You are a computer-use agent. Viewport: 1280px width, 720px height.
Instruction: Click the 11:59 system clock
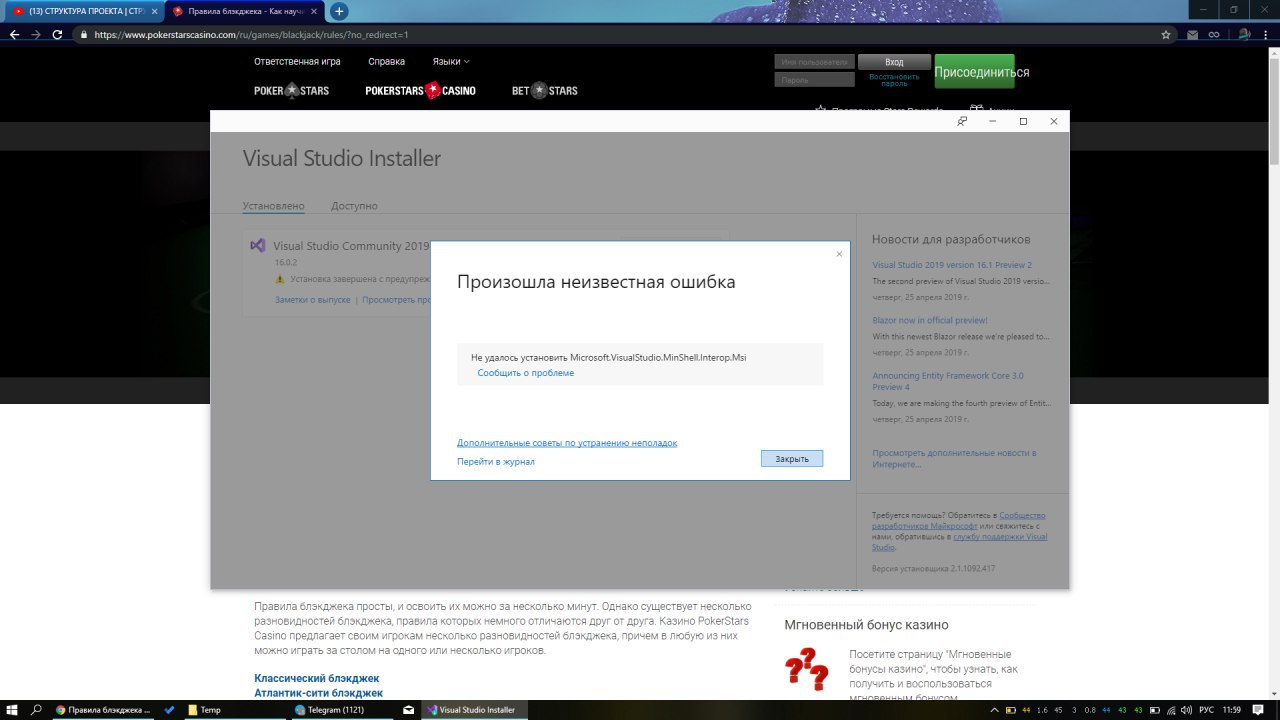click(1232, 709)
